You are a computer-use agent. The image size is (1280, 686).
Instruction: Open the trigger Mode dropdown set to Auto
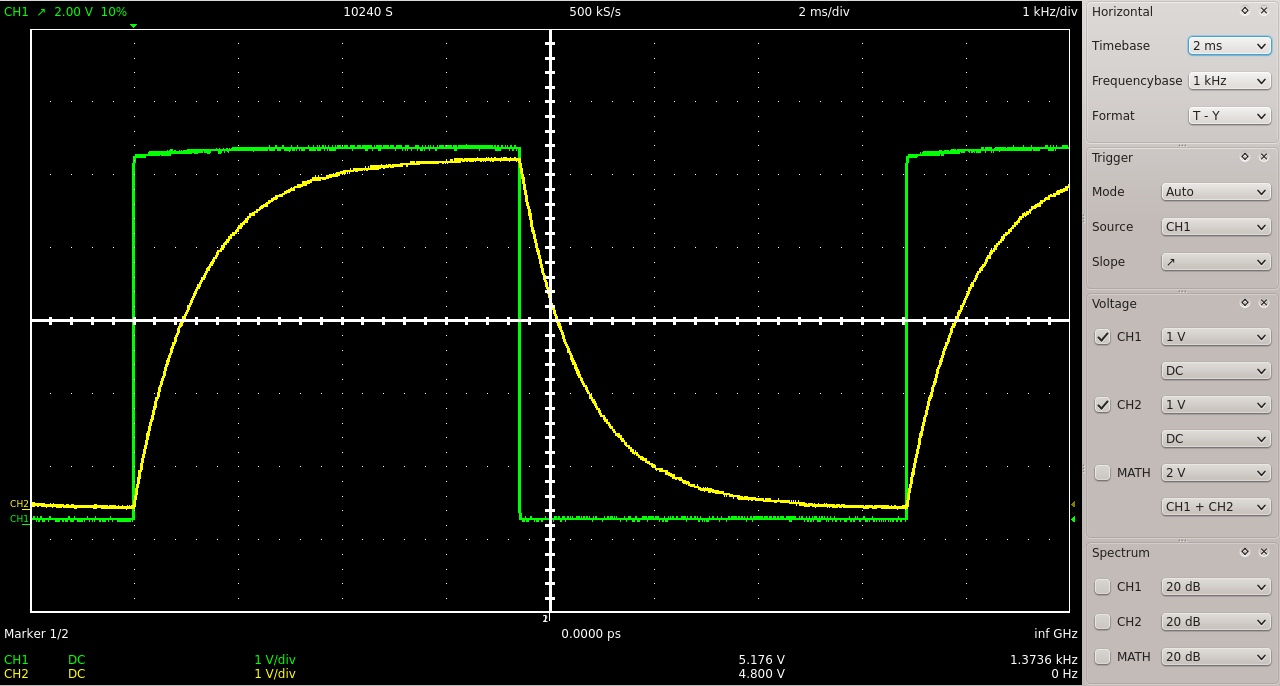pos(1215,192)
